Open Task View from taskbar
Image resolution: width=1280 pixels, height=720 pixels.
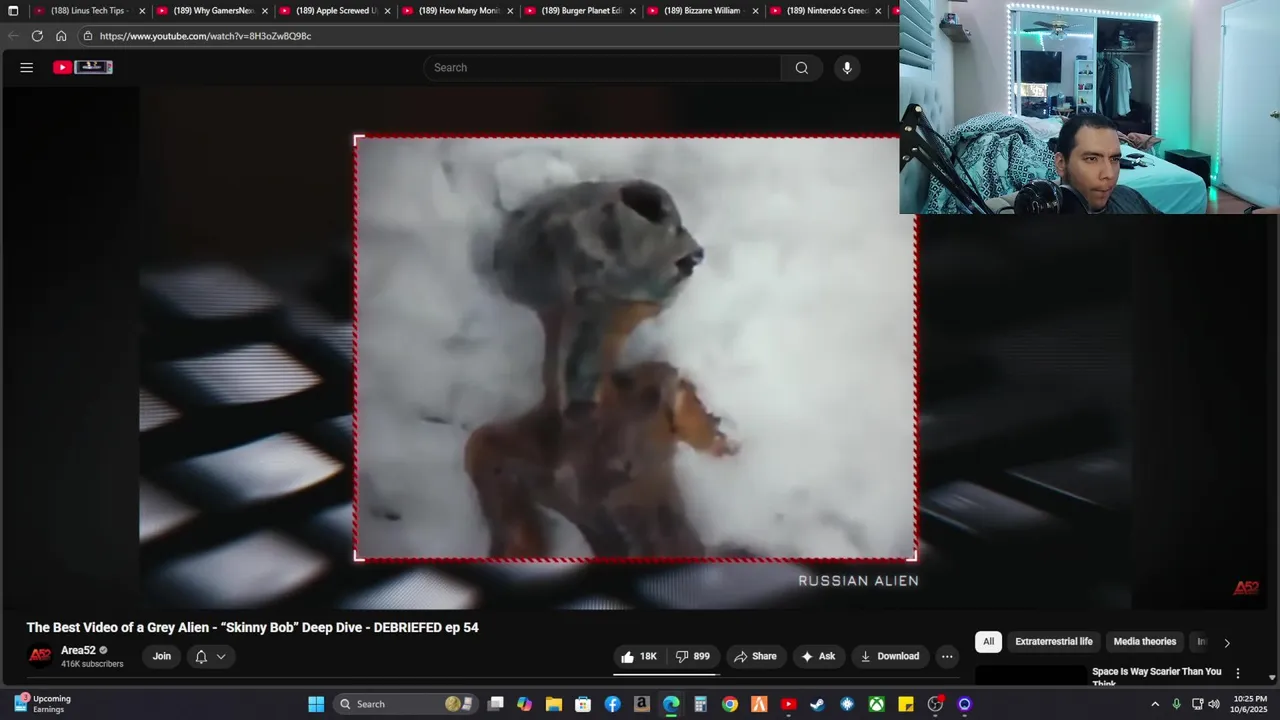click(x=495, y=704)
